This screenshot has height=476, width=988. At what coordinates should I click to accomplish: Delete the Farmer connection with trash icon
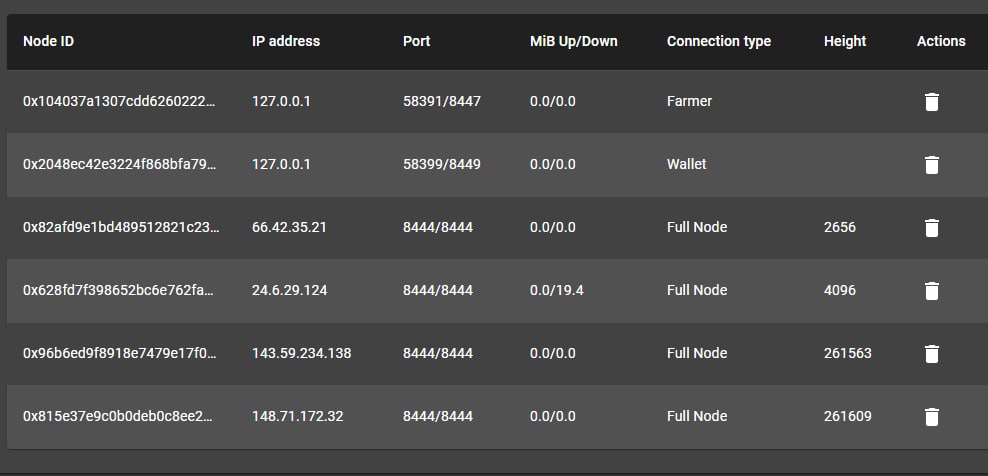point(931,102)
